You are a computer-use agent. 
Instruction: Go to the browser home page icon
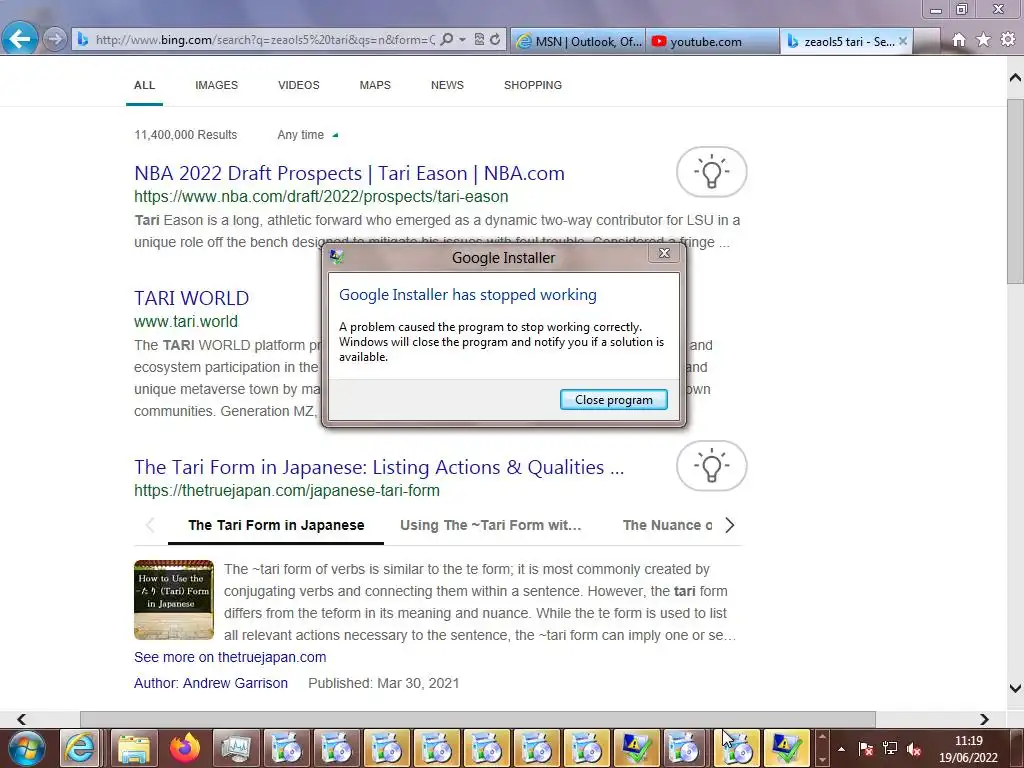point(959,40)
